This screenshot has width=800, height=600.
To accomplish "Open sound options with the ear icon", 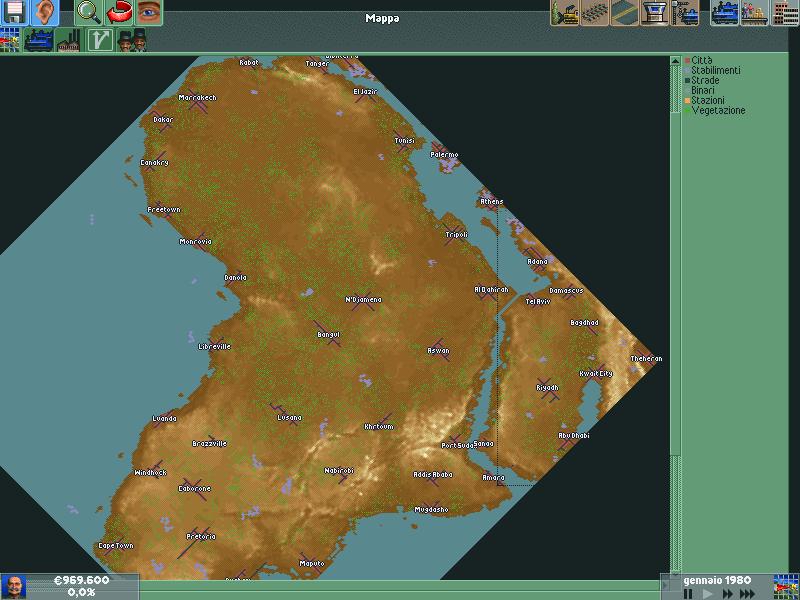I will pos(44,12).
